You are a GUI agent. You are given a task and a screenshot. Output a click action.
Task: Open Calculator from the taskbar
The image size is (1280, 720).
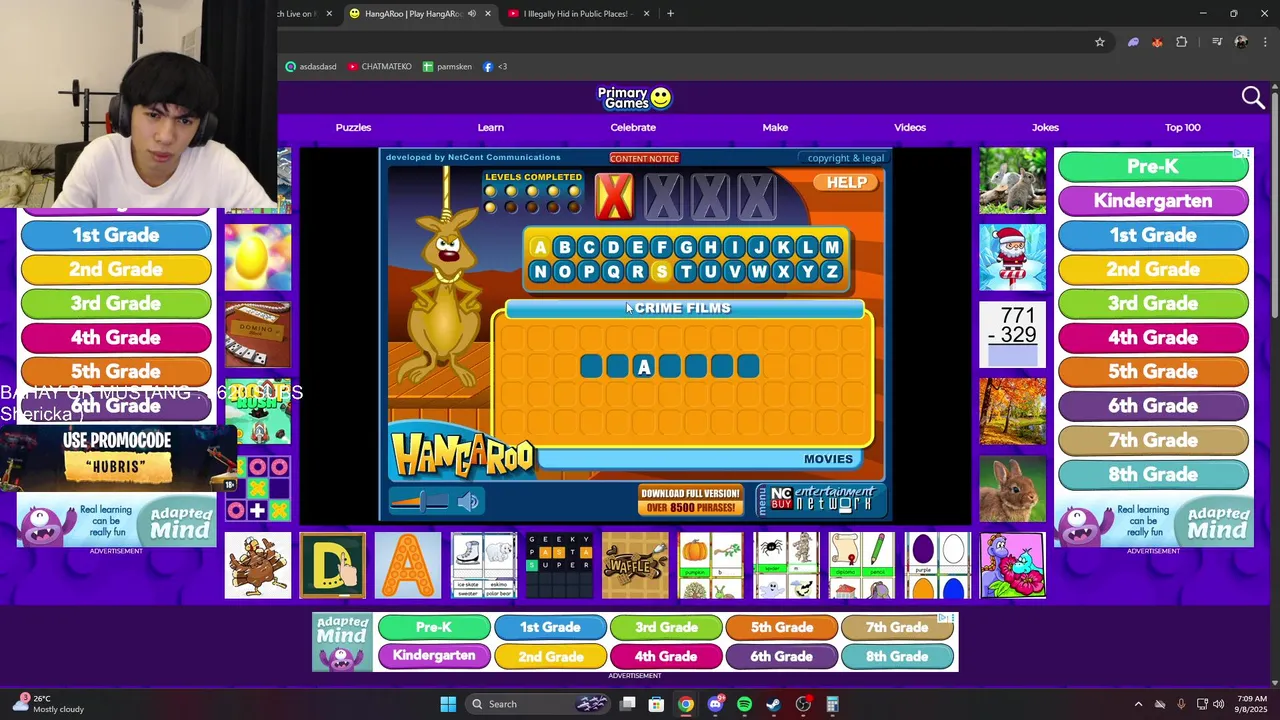pyautogui.click(x=832, y=704)
